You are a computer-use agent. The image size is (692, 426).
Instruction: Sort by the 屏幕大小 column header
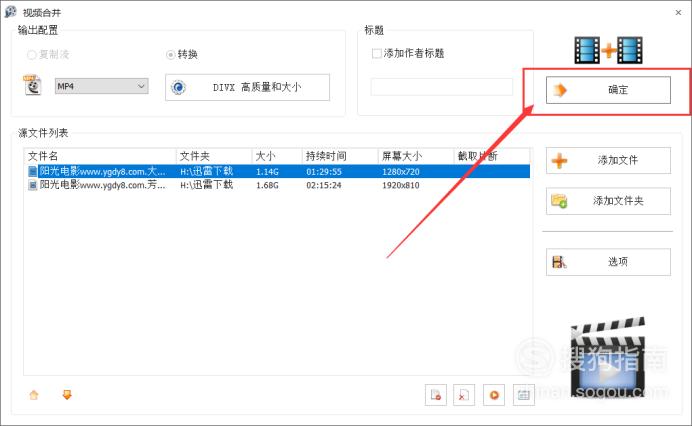pyautogui.click(x=416, y=156)
